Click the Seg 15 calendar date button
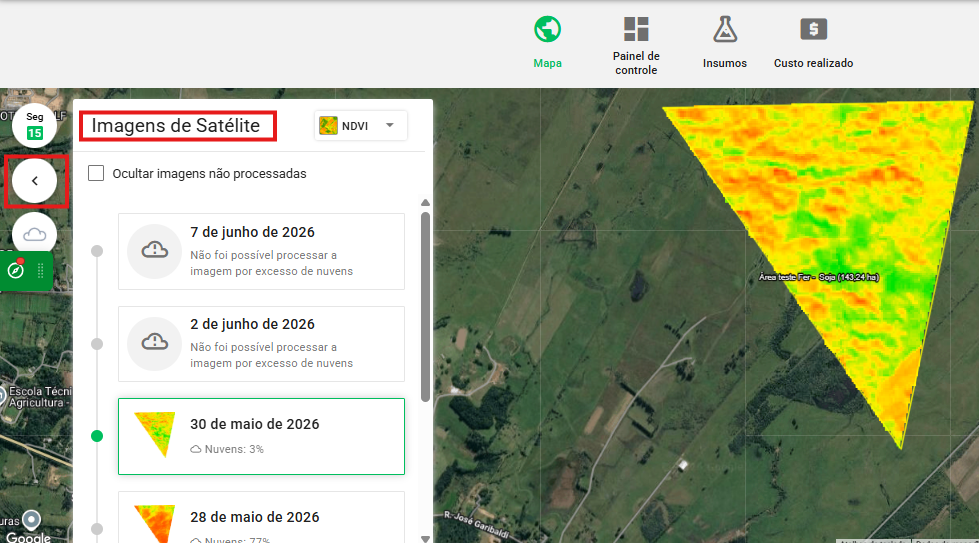 34,125
